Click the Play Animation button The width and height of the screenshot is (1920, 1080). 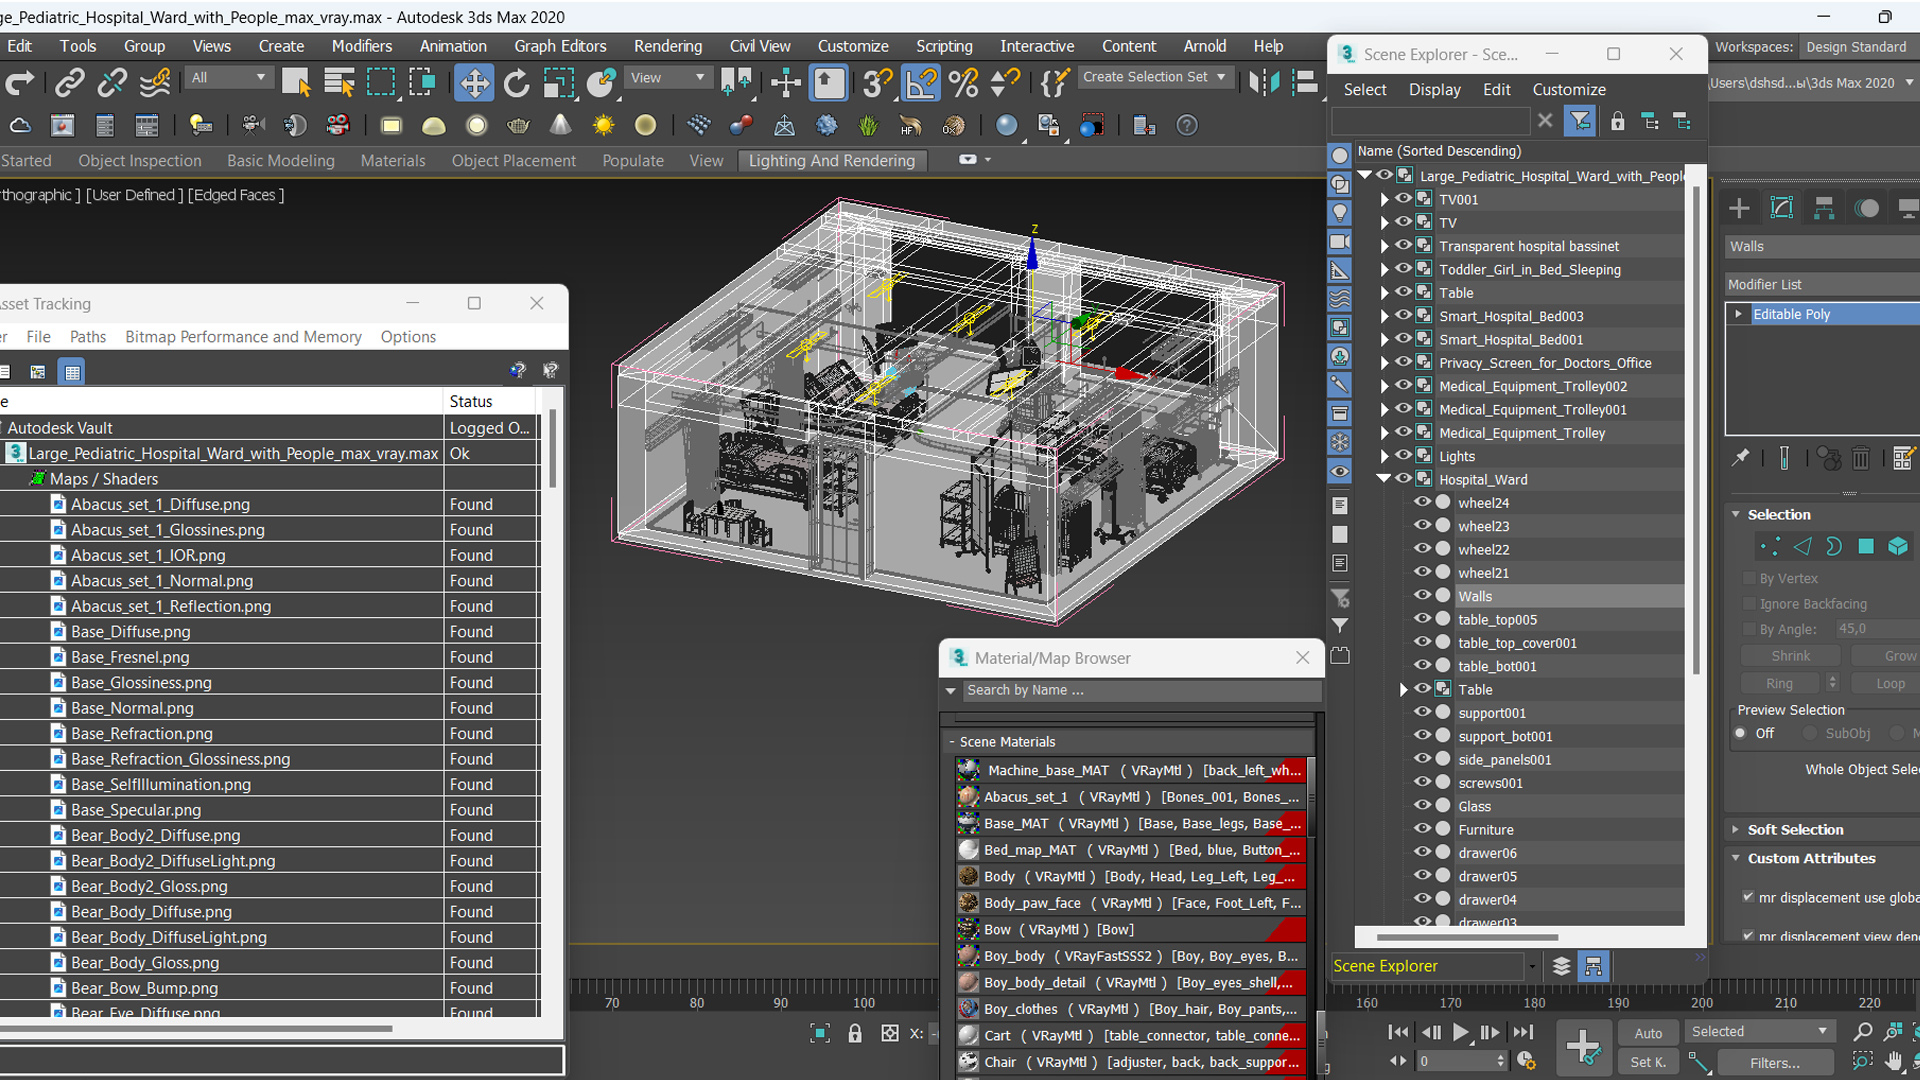click(1460, 1032)
